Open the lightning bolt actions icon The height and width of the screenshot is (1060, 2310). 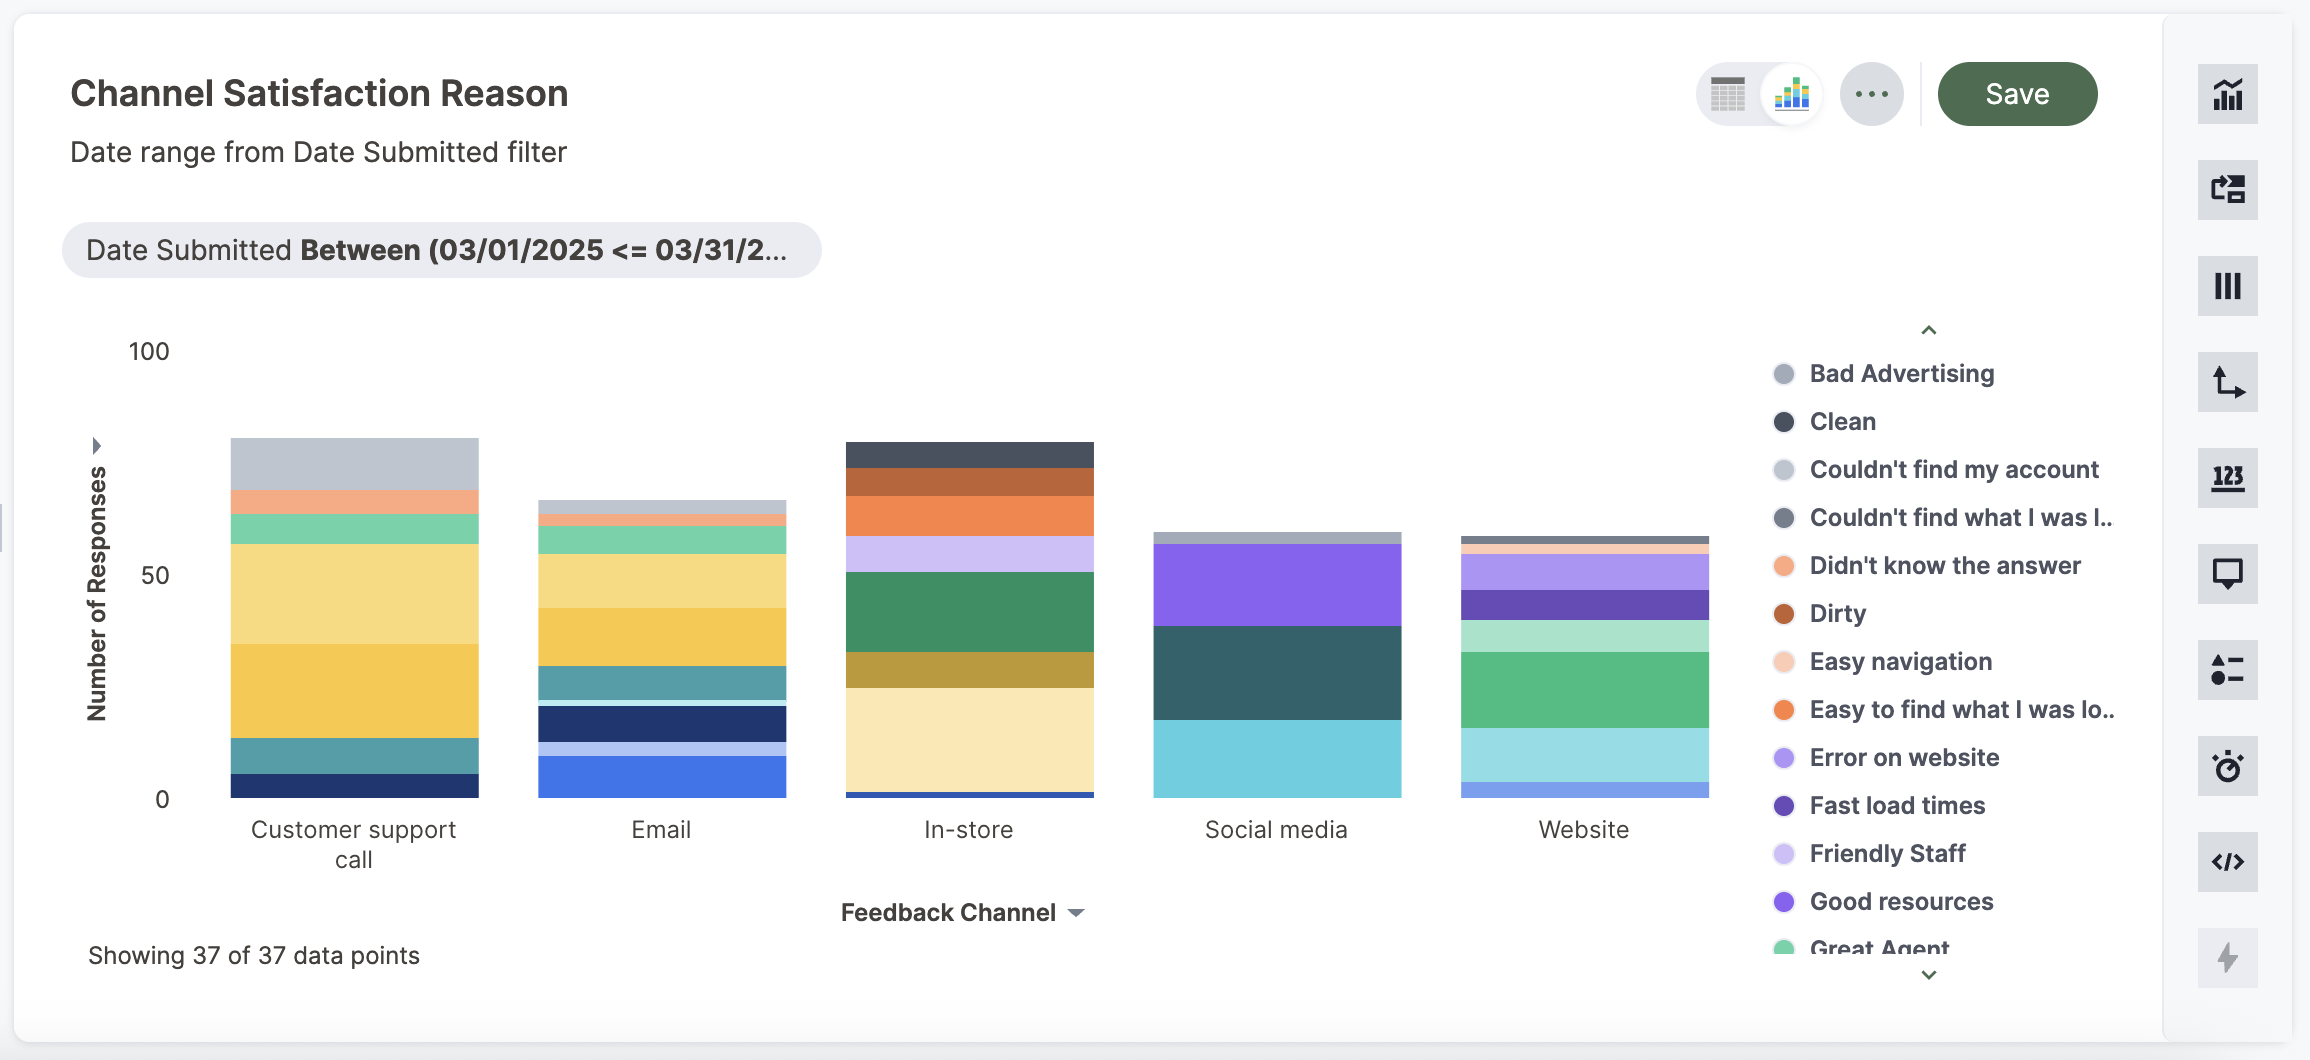click(2227, 958)
